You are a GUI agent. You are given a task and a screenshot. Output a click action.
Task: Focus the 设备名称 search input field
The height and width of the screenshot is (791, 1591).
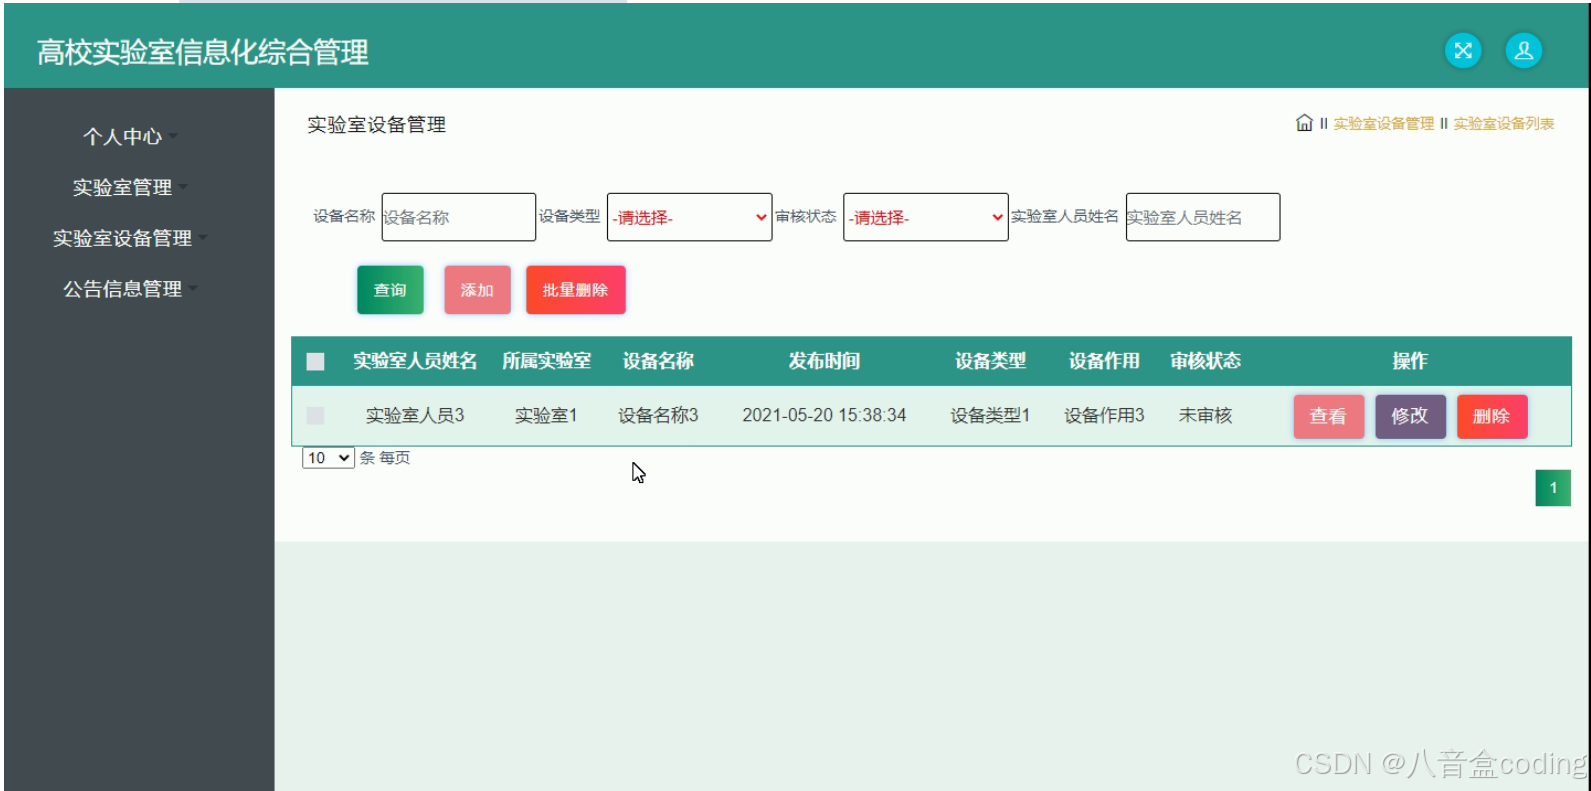[459, 217]
